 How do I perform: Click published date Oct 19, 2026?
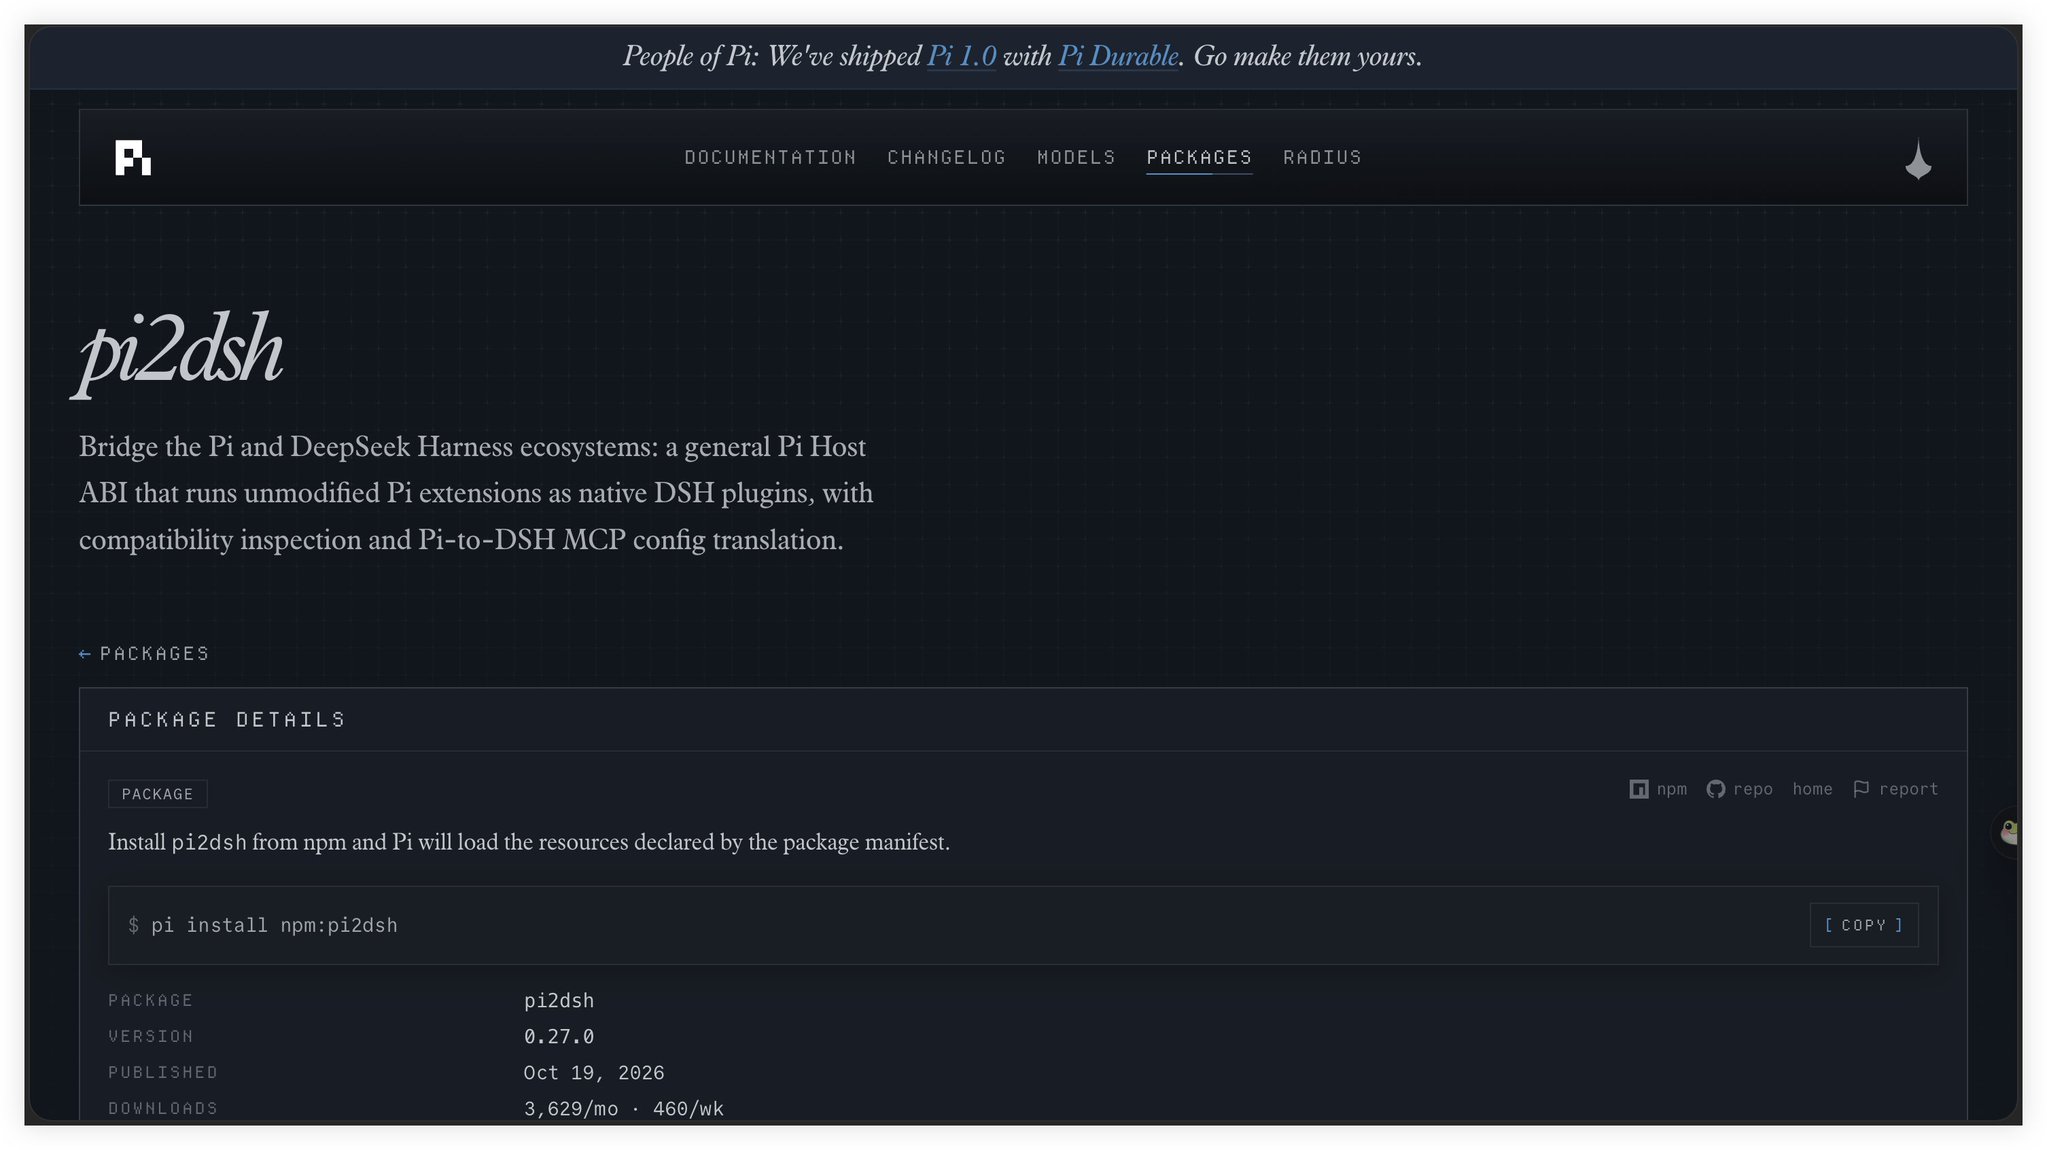[594, 1073]
